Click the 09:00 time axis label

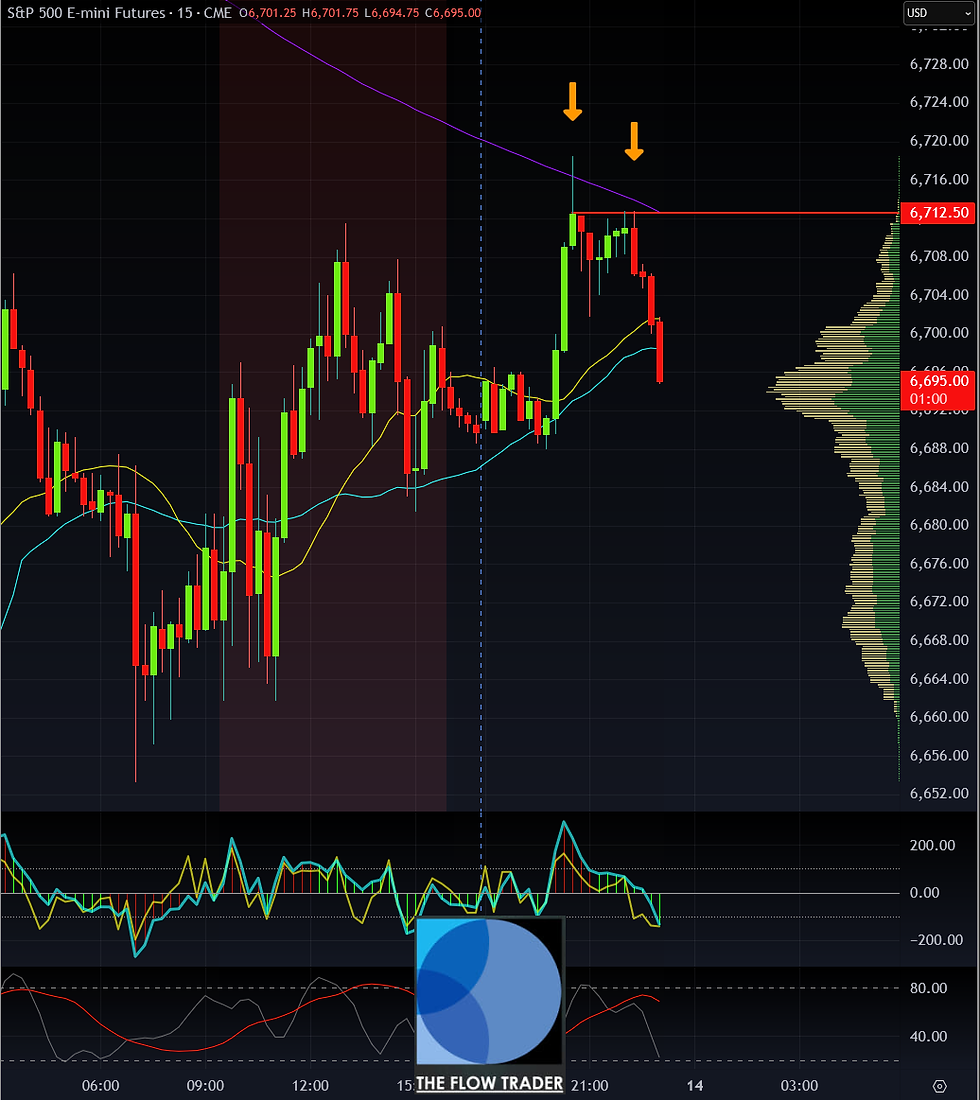click(x=205, y=1085)
